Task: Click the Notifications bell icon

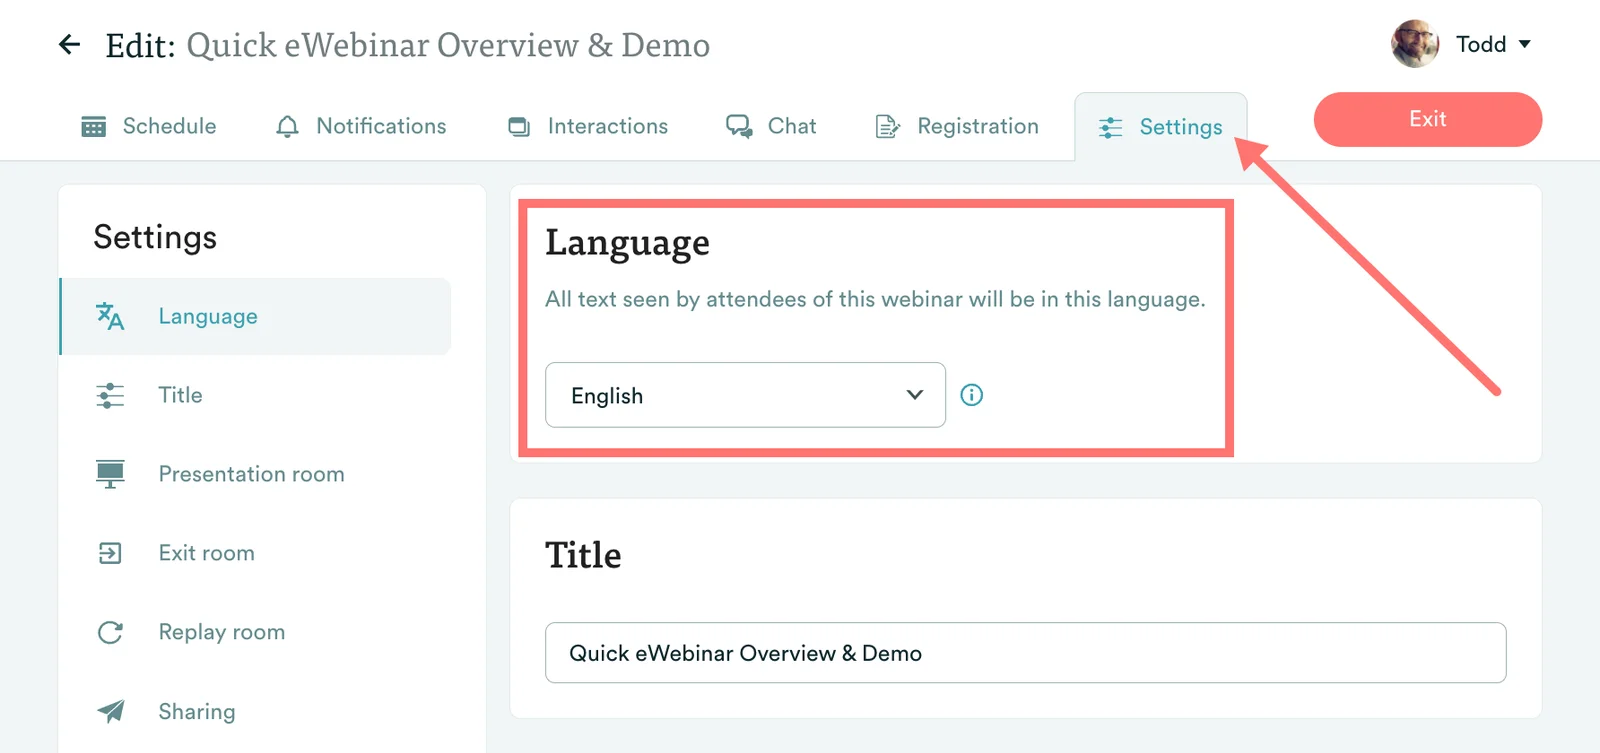Action: (x=287, y=127)
